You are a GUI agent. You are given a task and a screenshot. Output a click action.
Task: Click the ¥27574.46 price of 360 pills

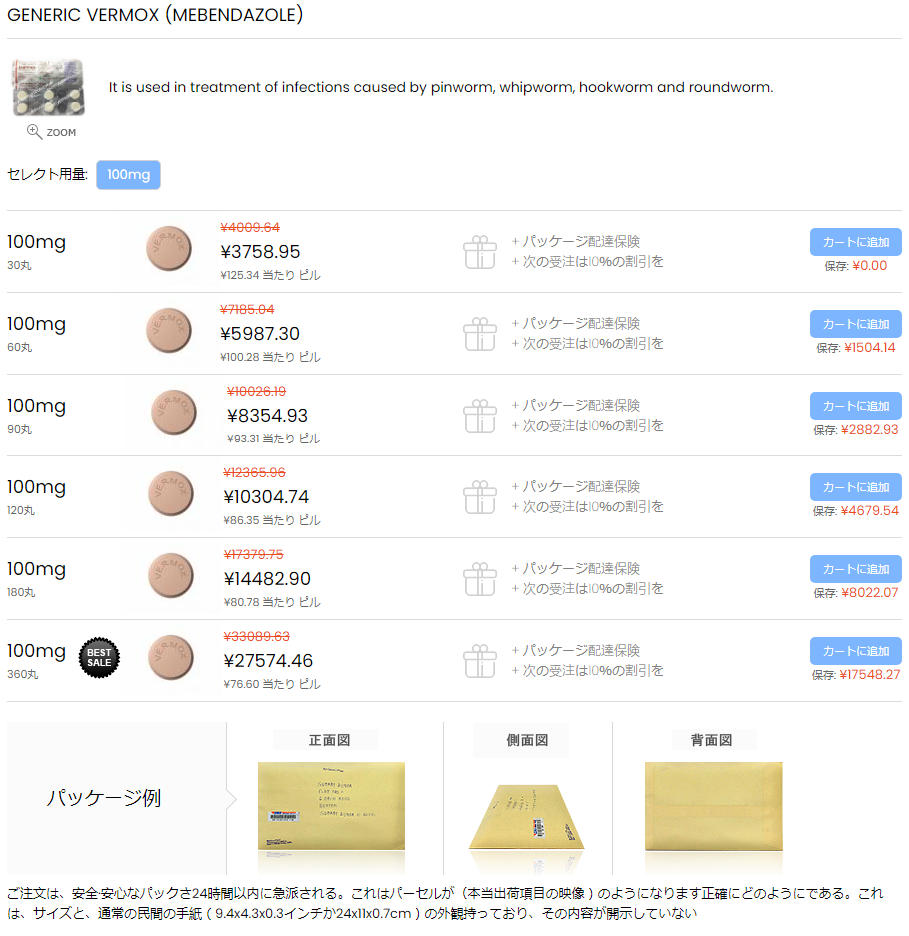point(268,661)
